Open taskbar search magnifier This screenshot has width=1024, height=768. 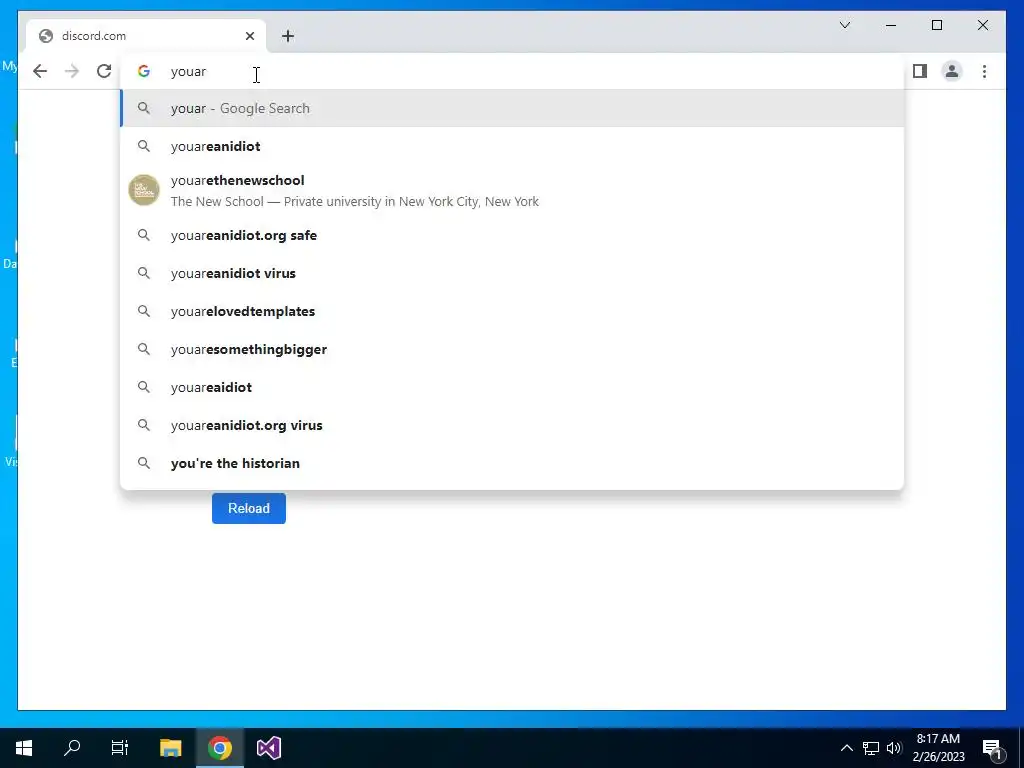click(72, 748)
